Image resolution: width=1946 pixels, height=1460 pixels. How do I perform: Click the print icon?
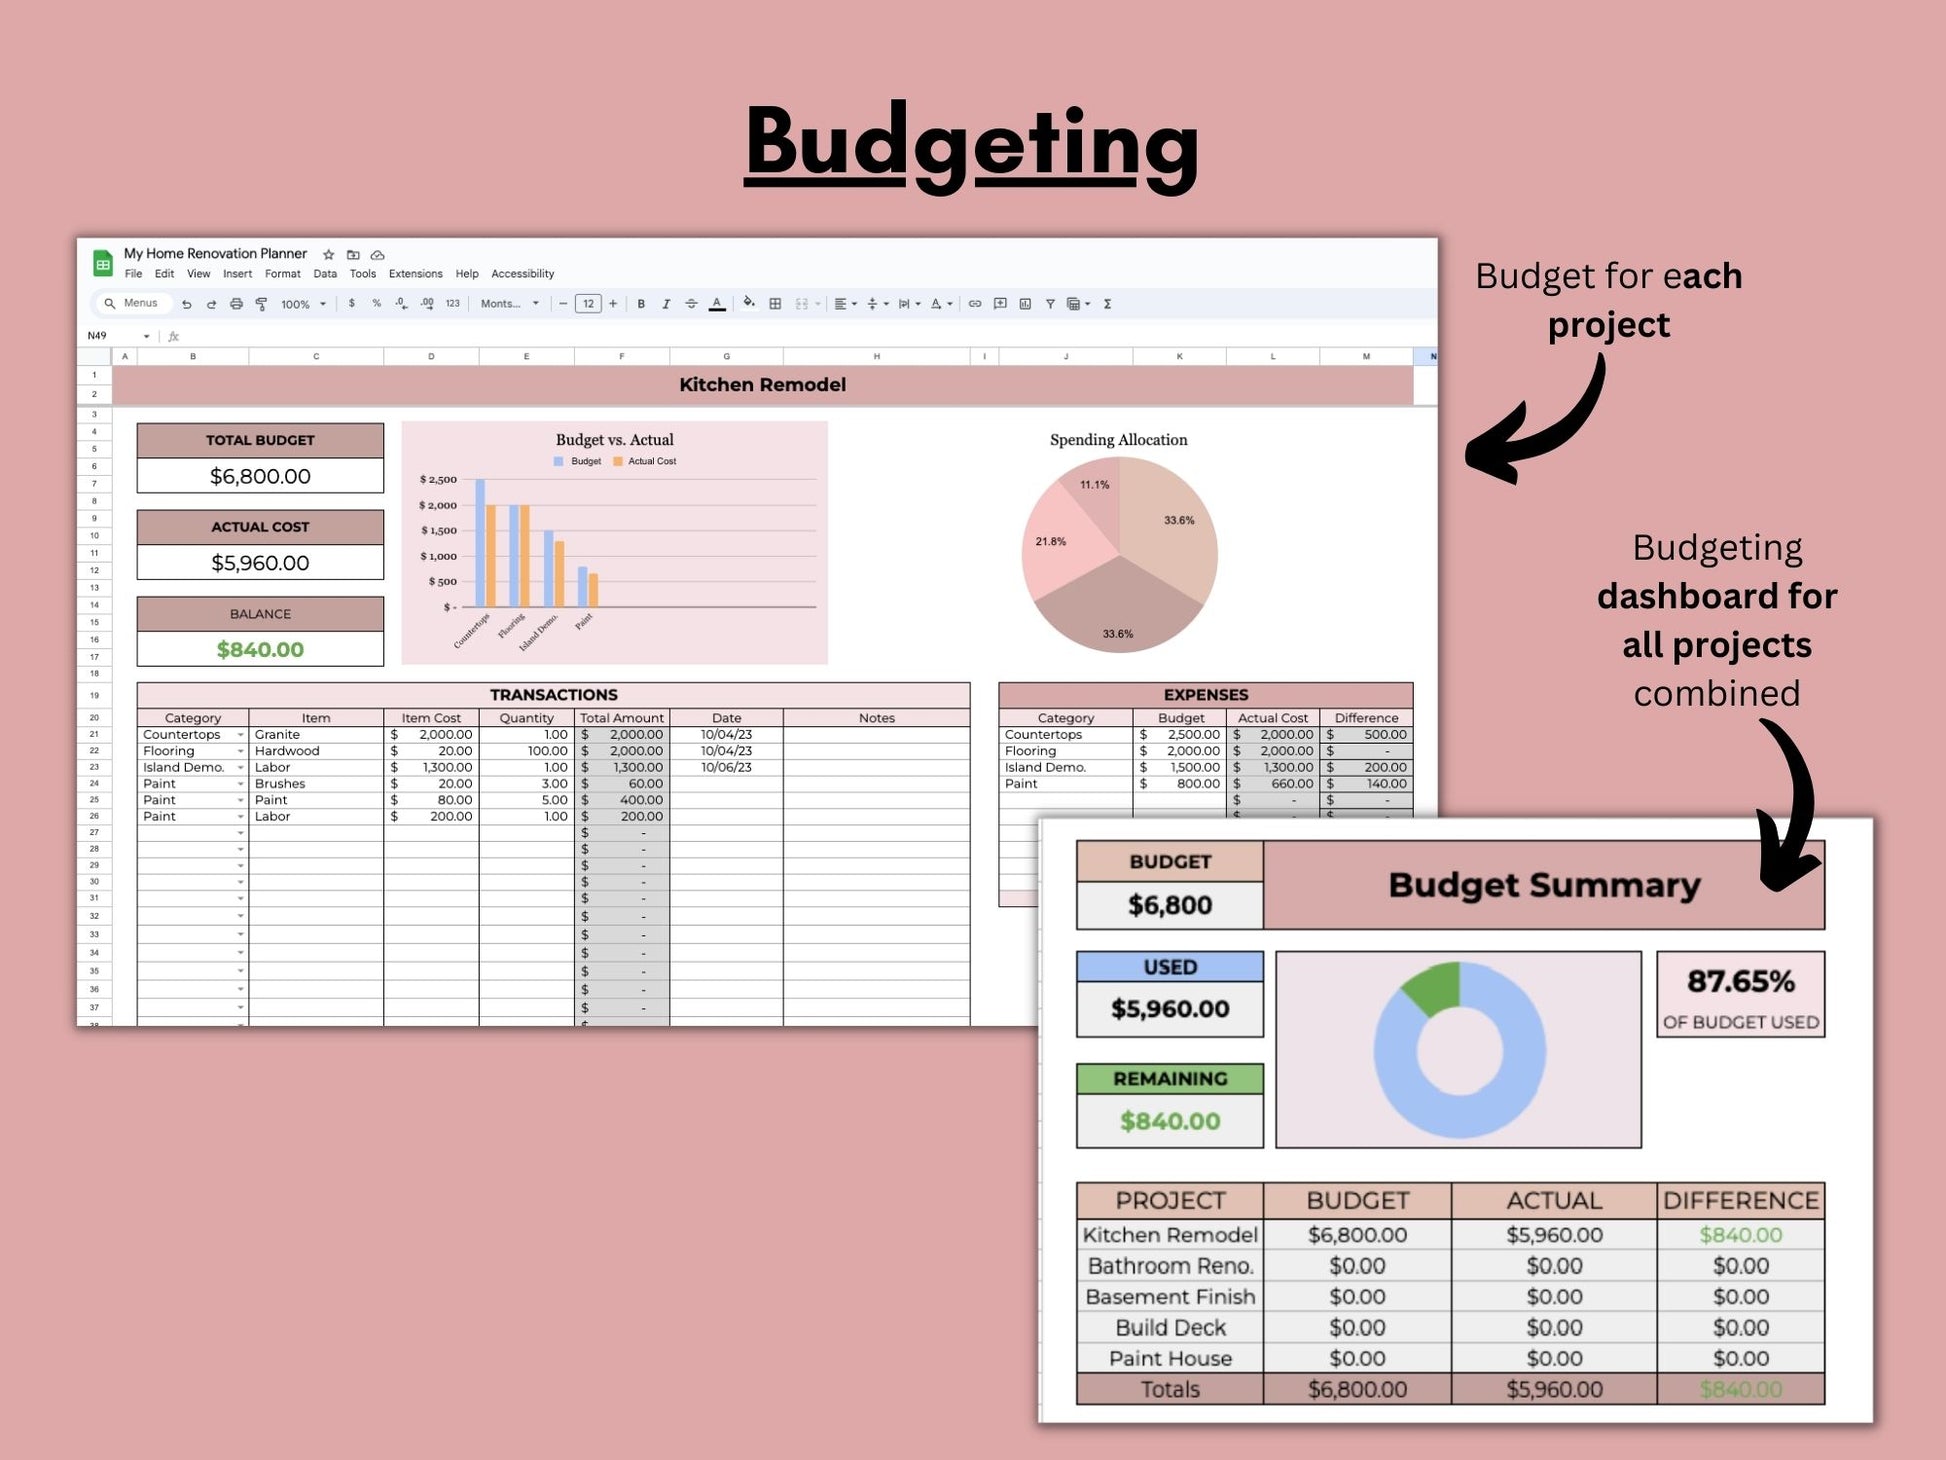pos(236,304)
